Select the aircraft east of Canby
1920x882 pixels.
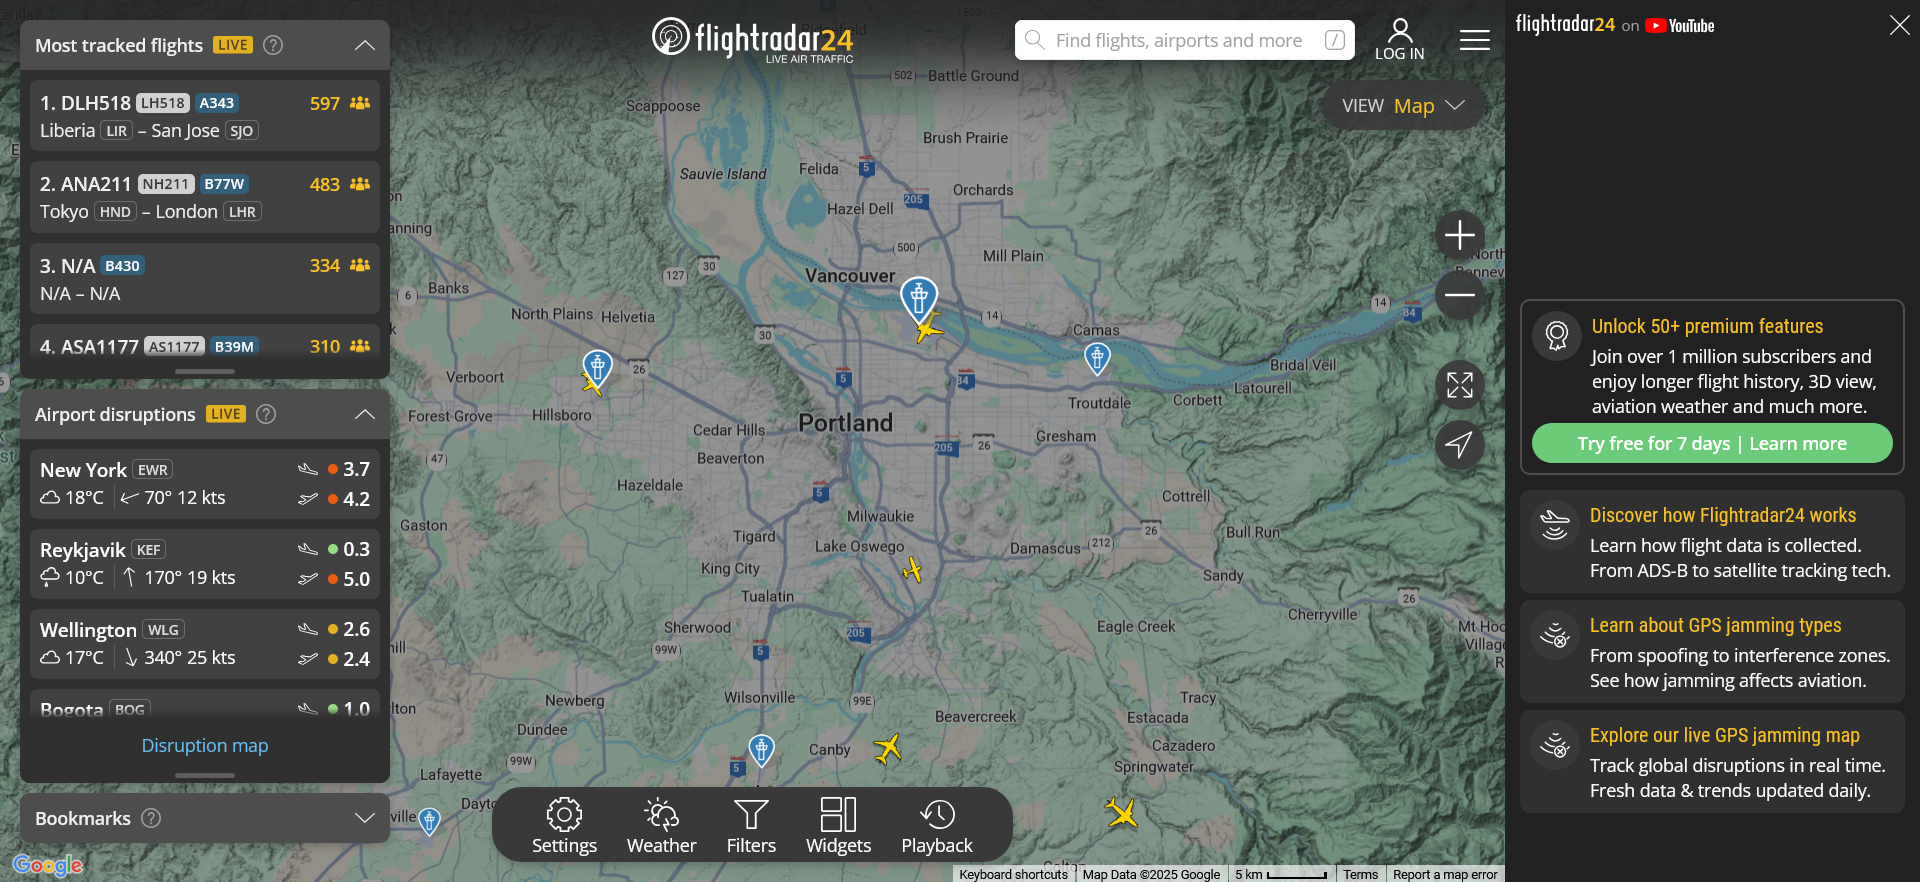(887, 748)
